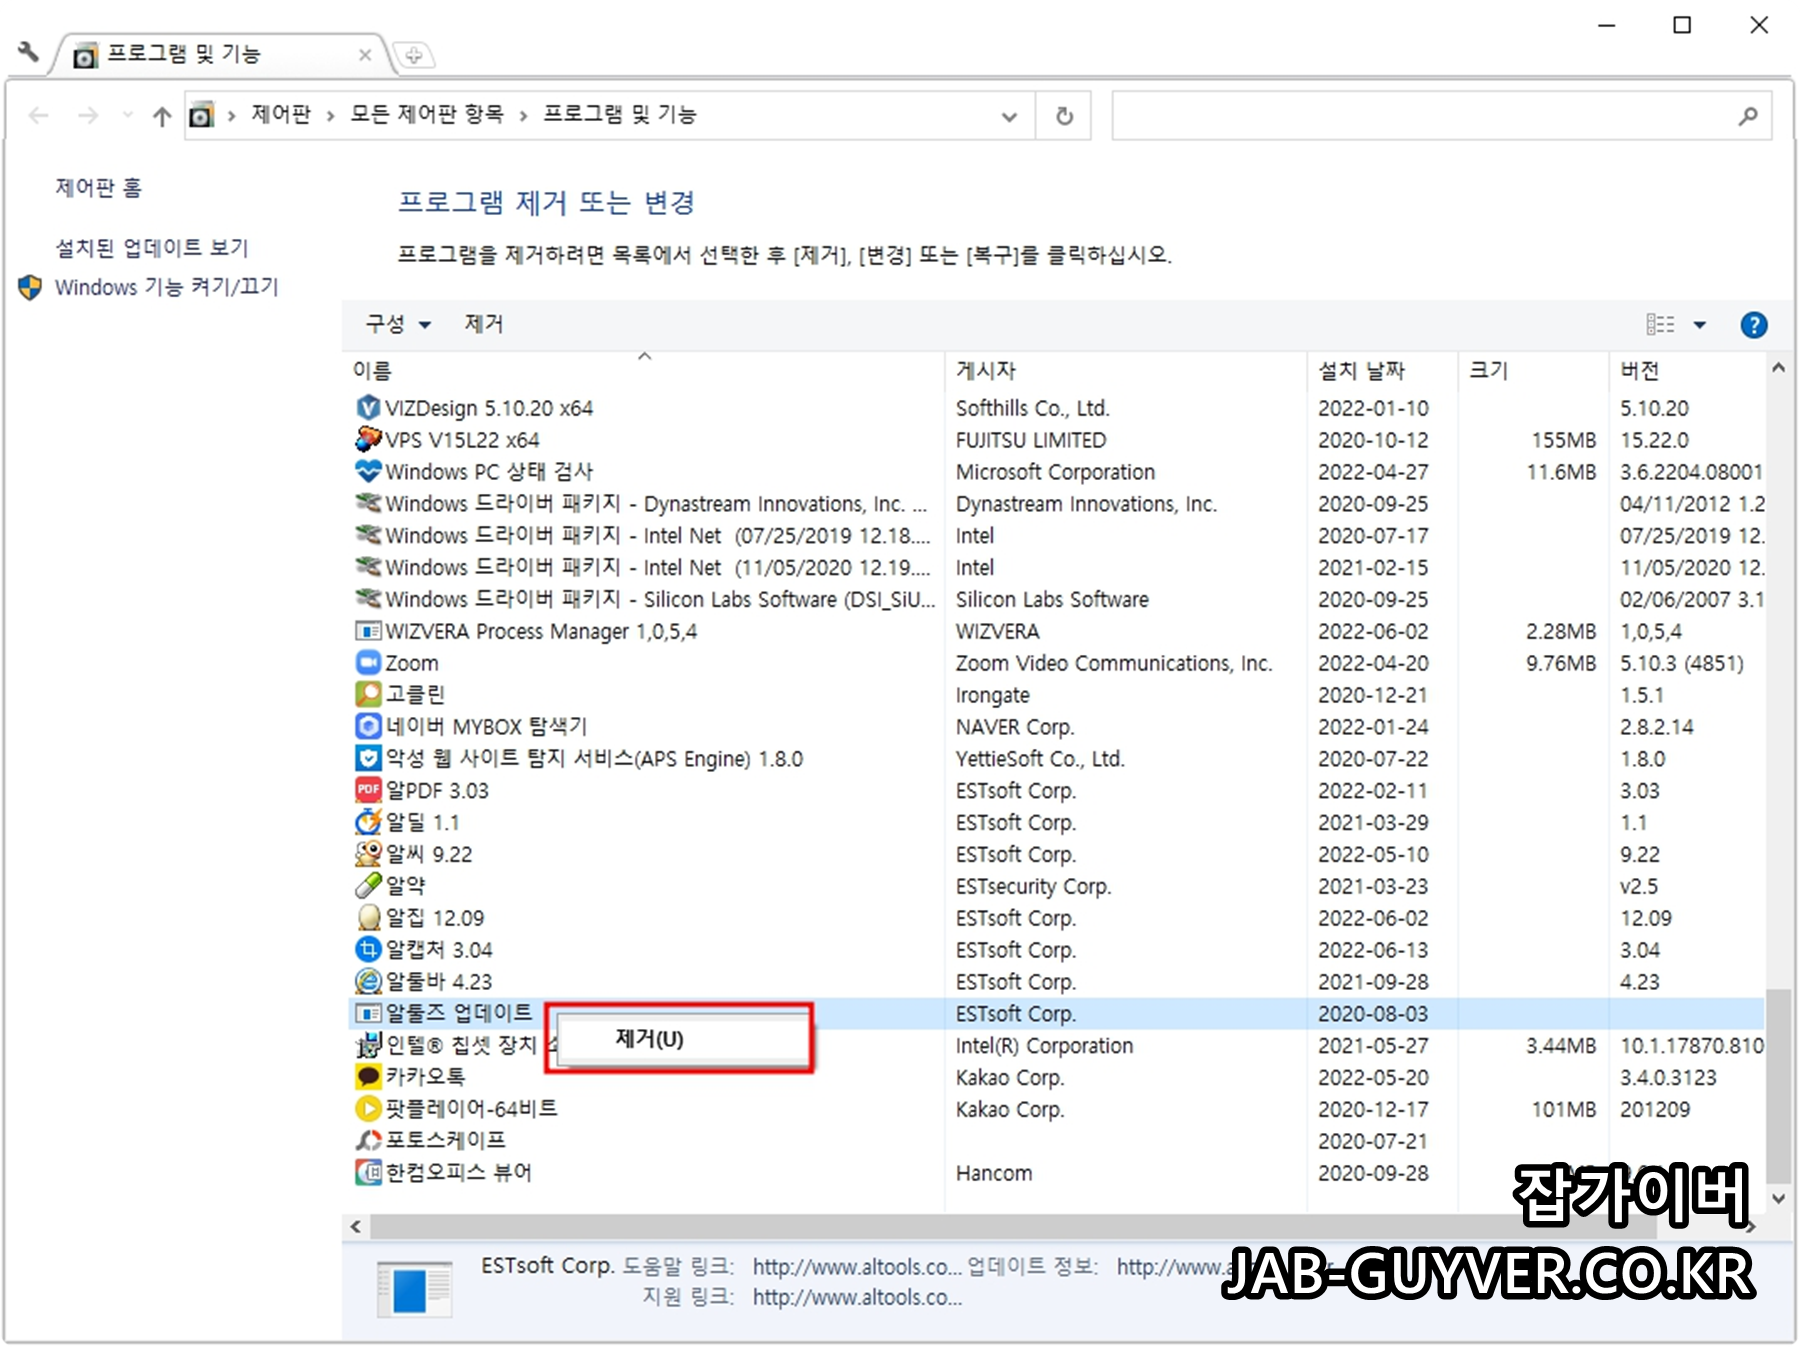Click the 알약 capsule icon
Viewport: 1800px width, 1347px height.
368,886
